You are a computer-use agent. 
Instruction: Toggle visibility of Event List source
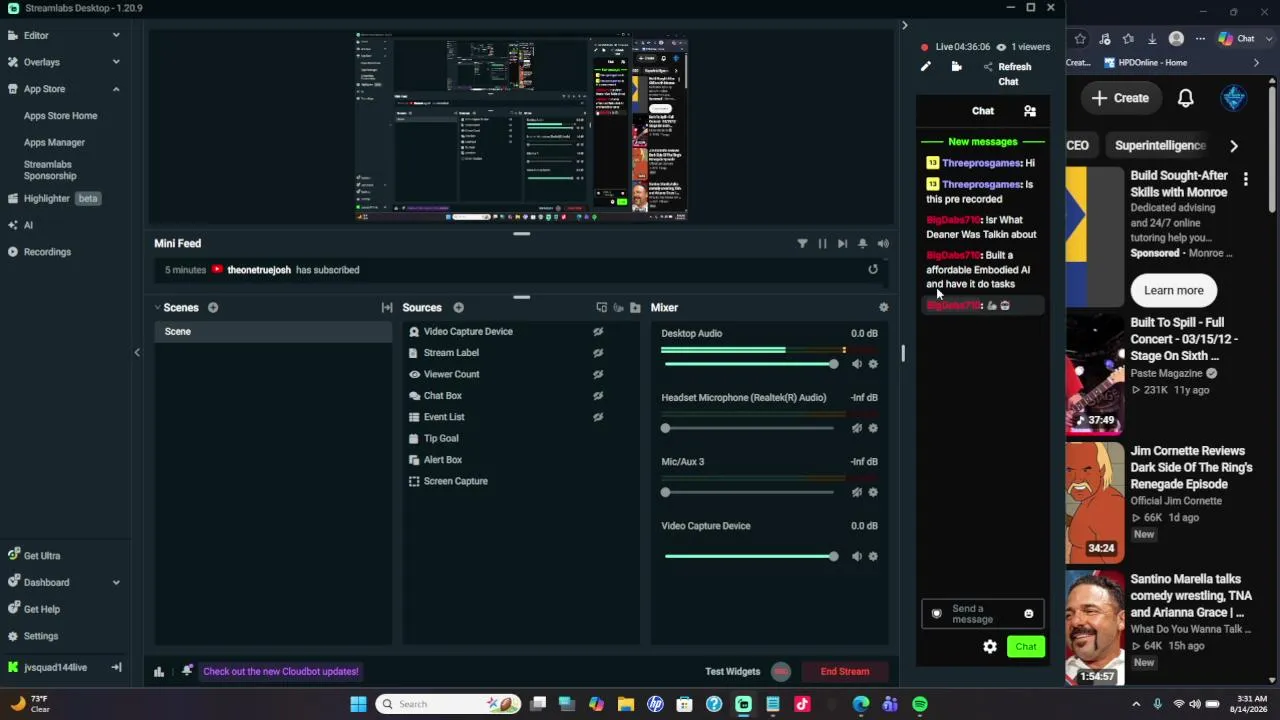(x=598, y=417)
